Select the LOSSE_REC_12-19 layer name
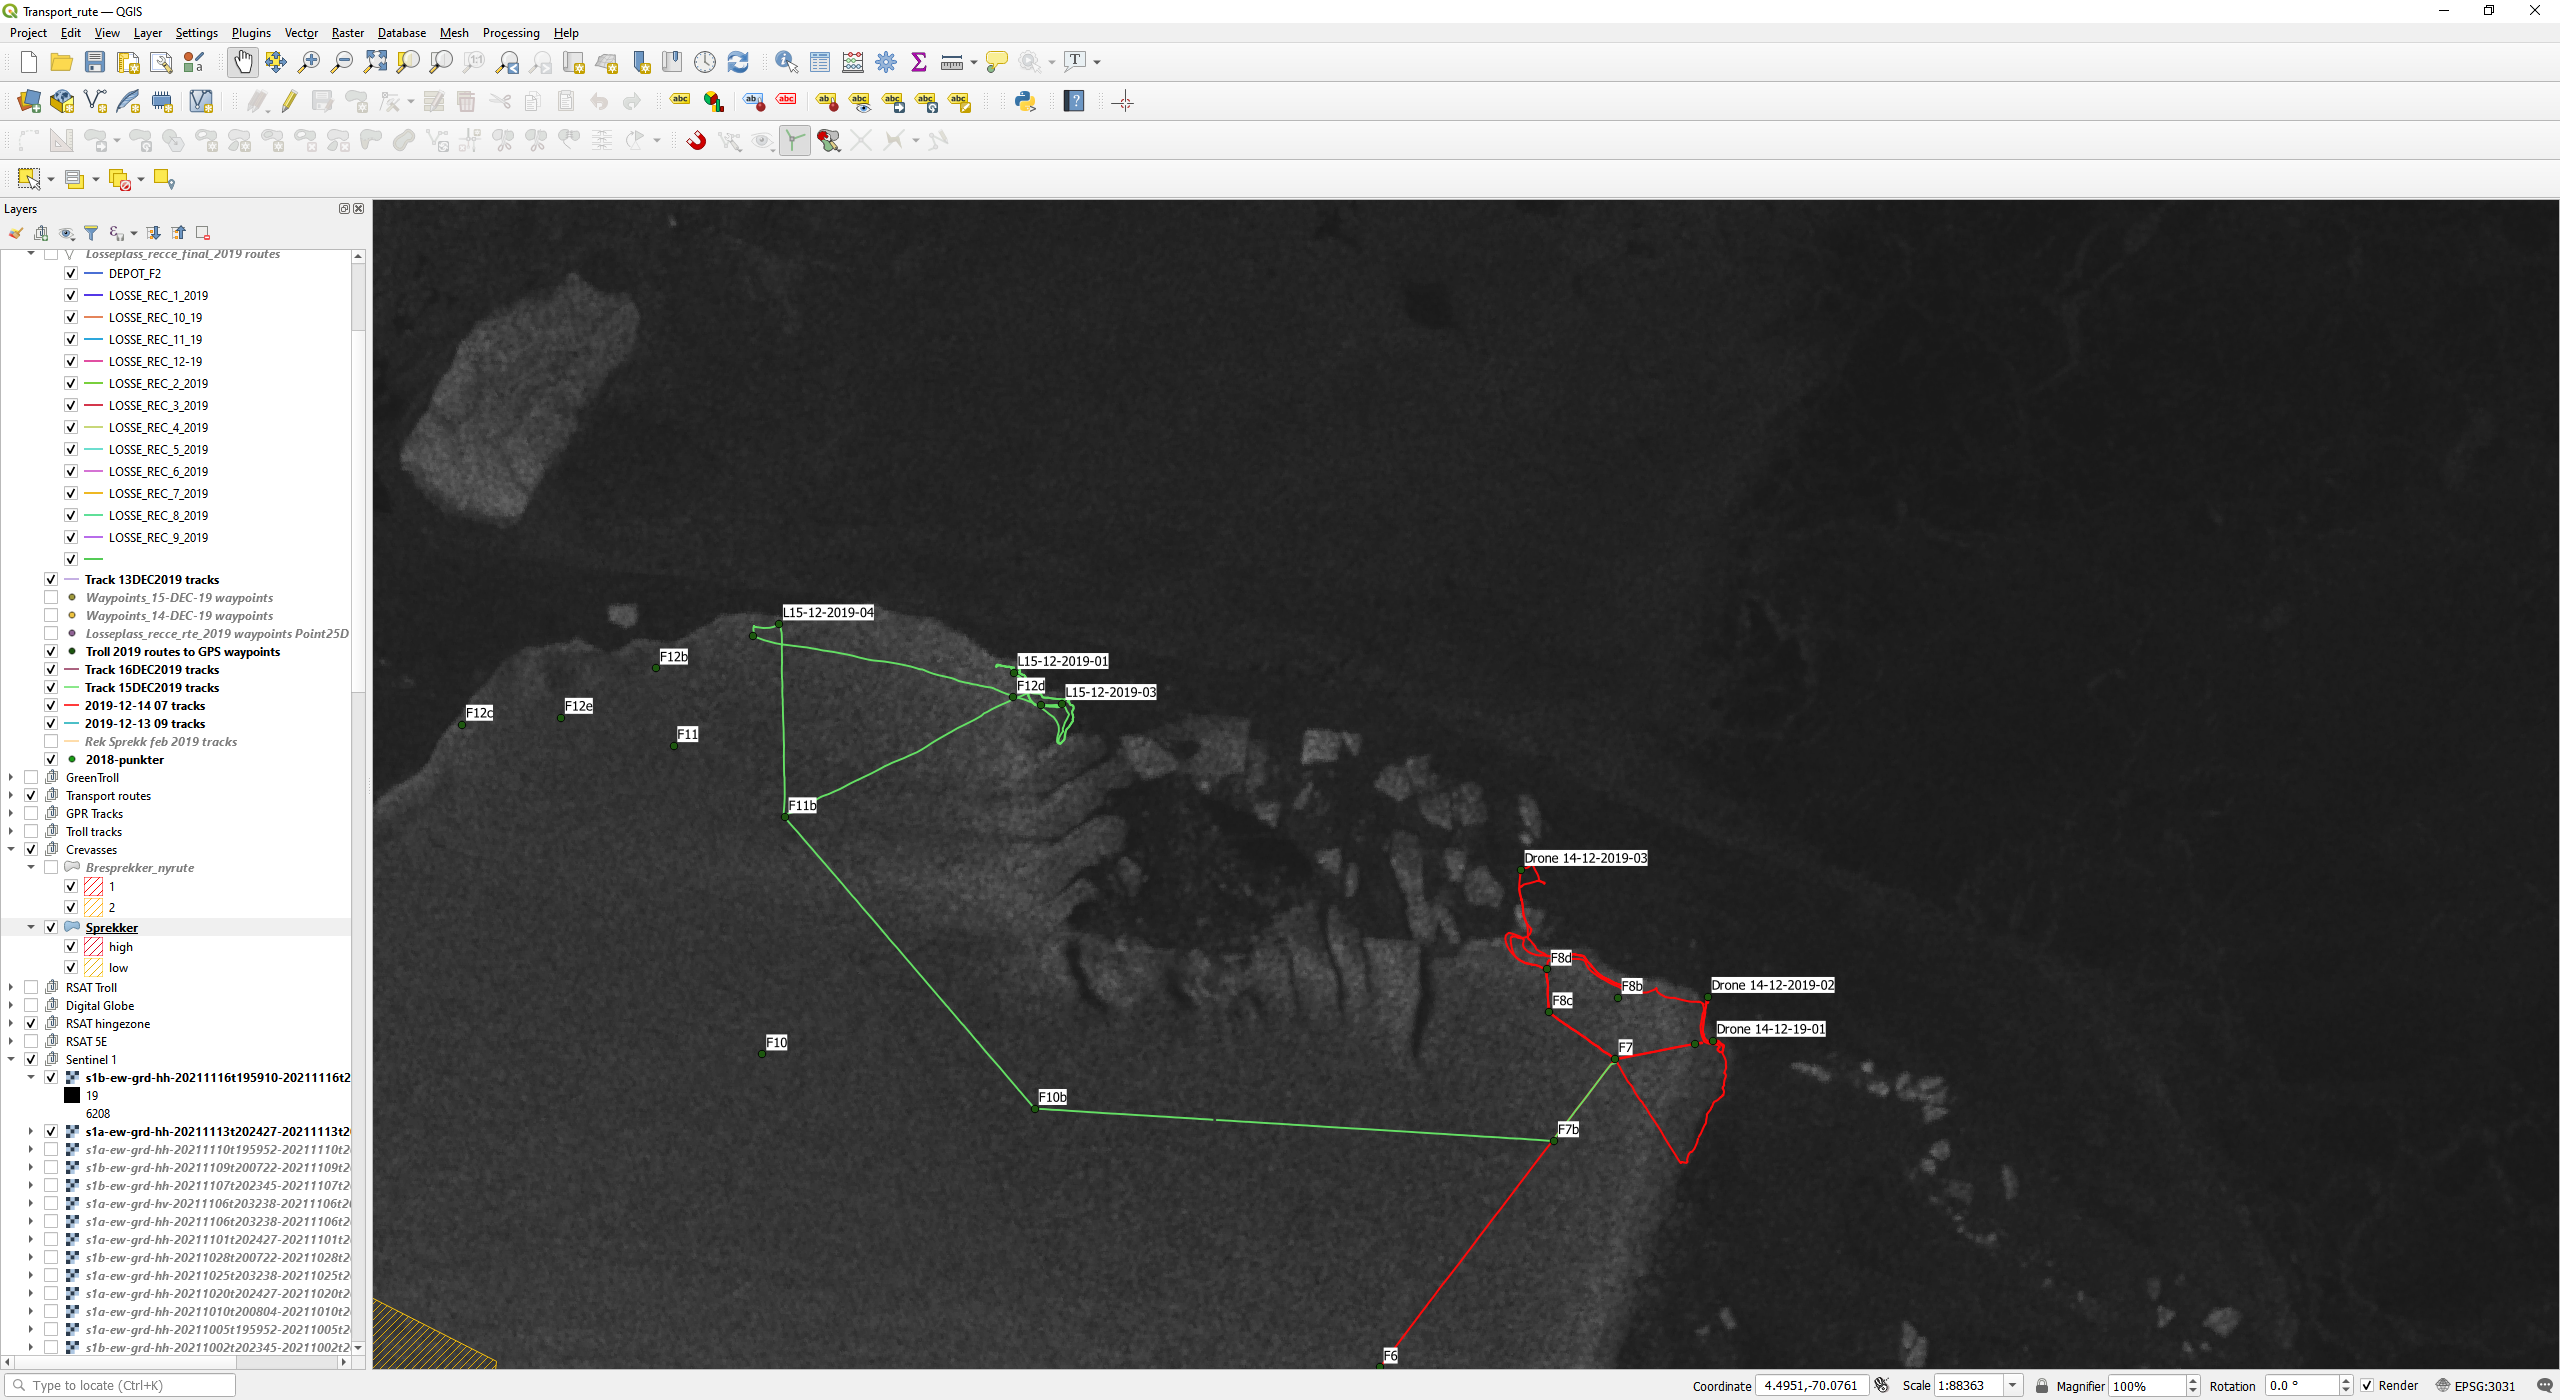The height and width of the screenshot is (1400, 2560). click(x=155, y=361)
